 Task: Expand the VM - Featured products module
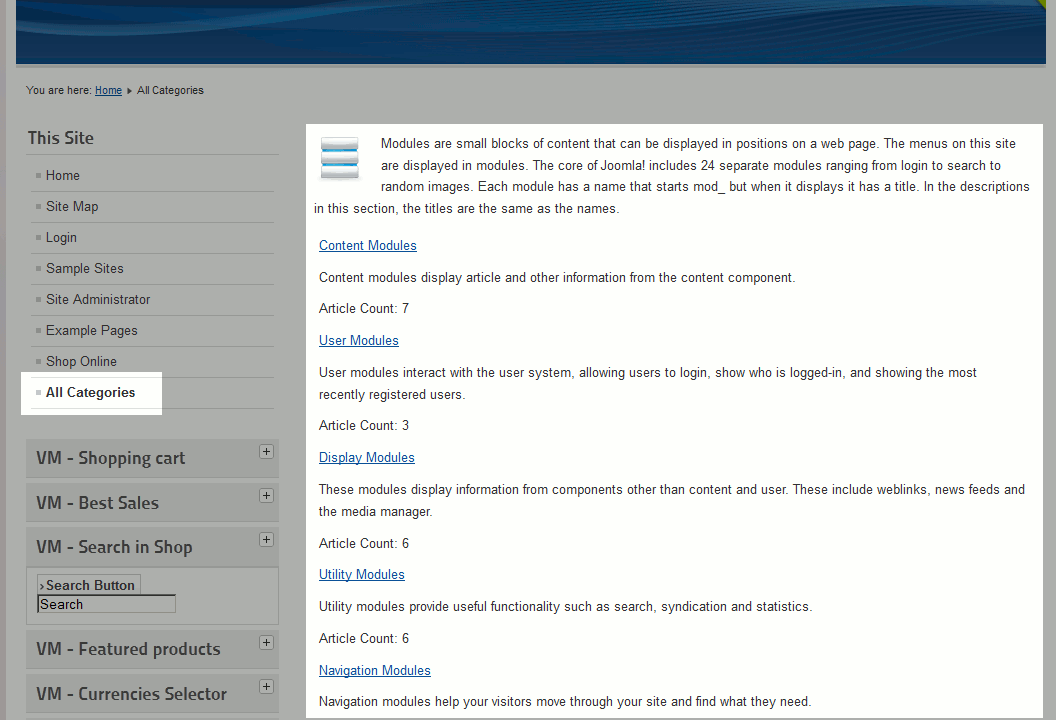click(x=267, y=643)
